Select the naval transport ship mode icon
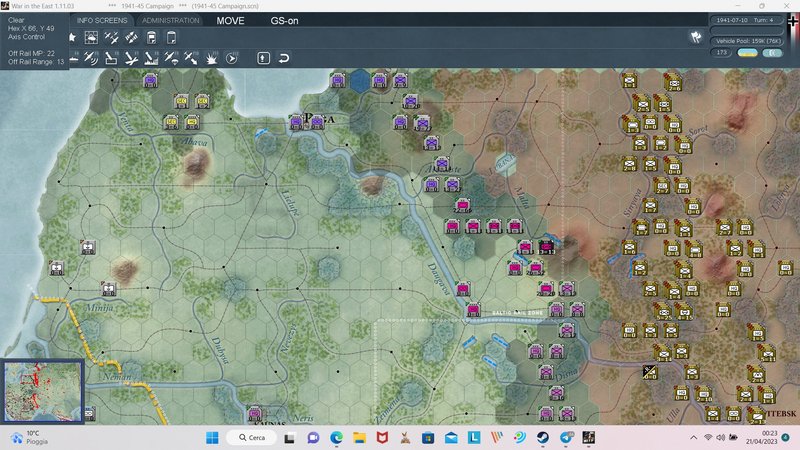The height and width of the screenshot is (450, 800). pyautogui.click(x=74, y=58)
